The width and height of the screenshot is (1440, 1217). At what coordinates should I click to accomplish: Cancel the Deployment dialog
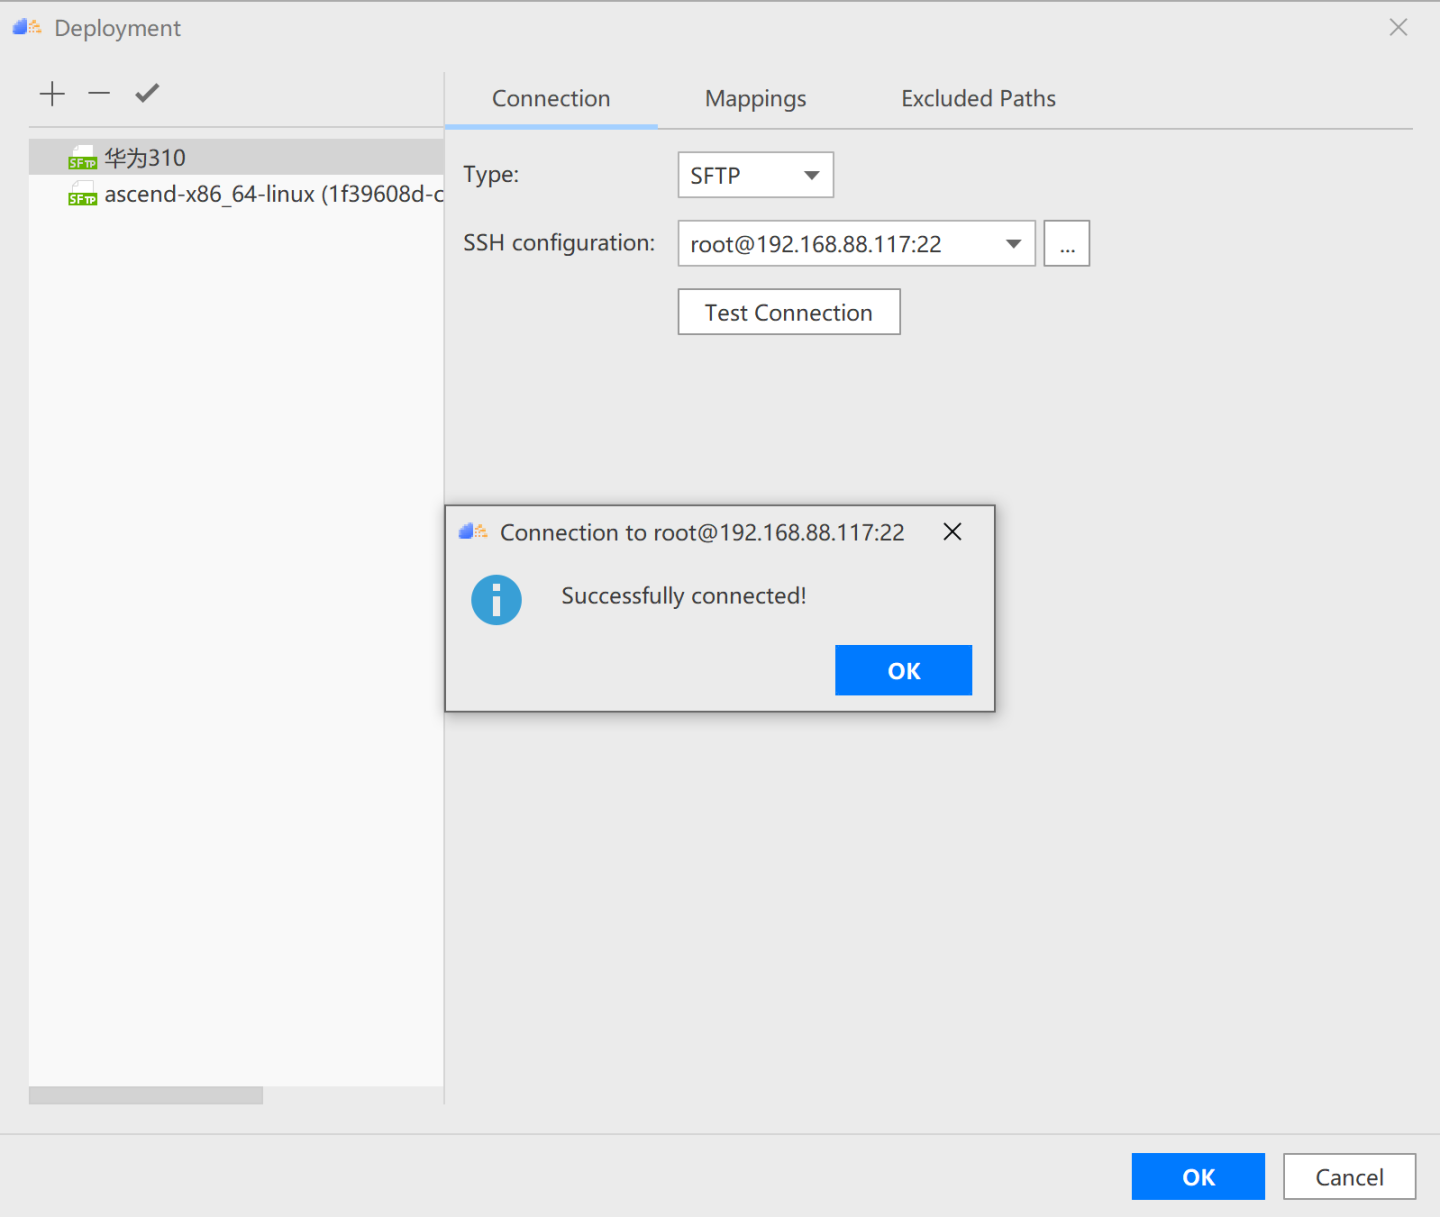[1349, 1176]
